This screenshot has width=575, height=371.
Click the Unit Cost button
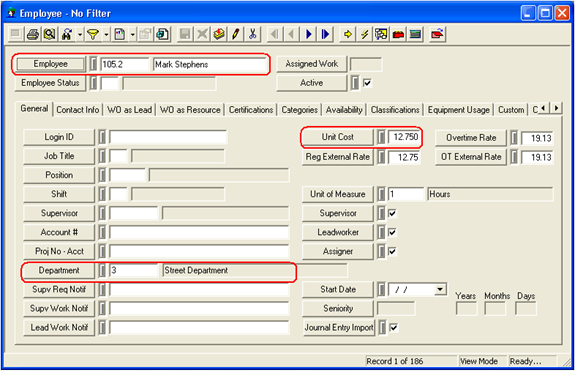(338, 137)
